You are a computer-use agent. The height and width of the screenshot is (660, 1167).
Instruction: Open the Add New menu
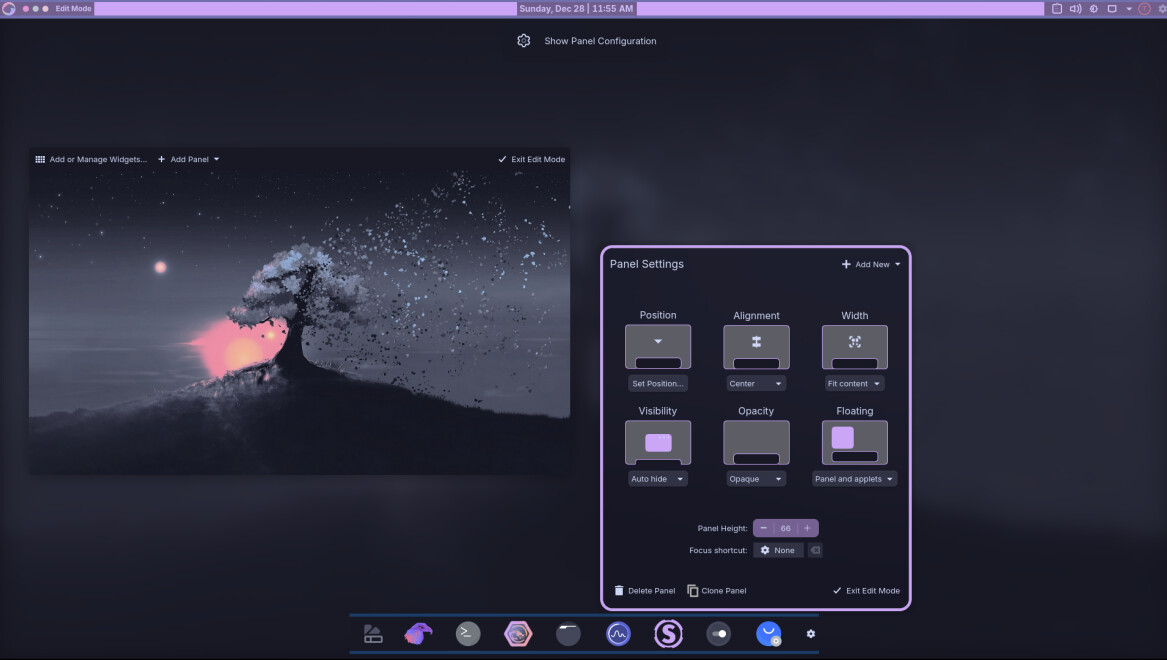[871, 265]
